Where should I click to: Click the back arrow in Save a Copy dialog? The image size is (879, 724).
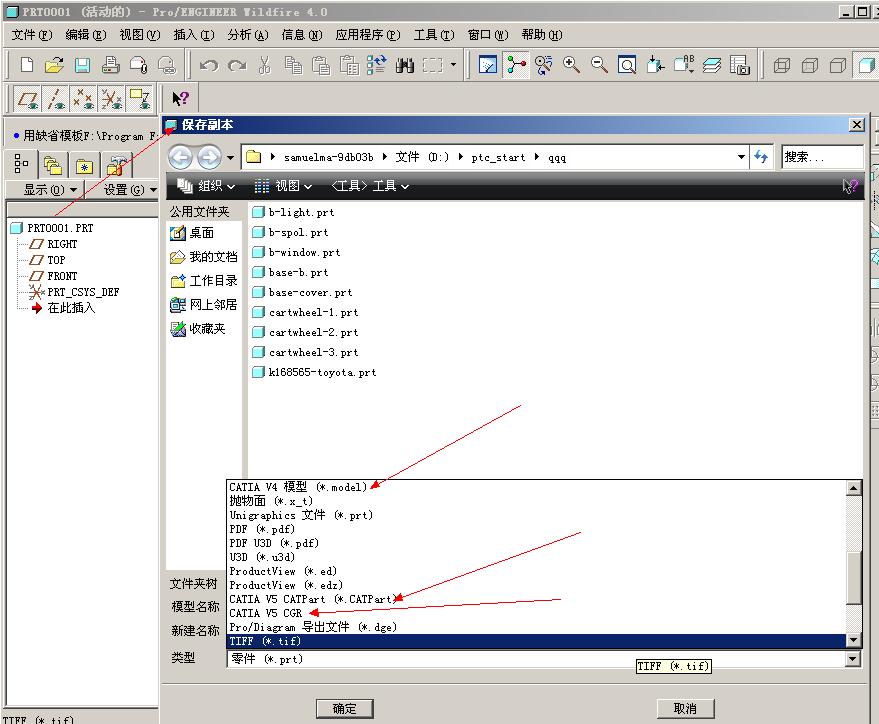coord(180,157)
